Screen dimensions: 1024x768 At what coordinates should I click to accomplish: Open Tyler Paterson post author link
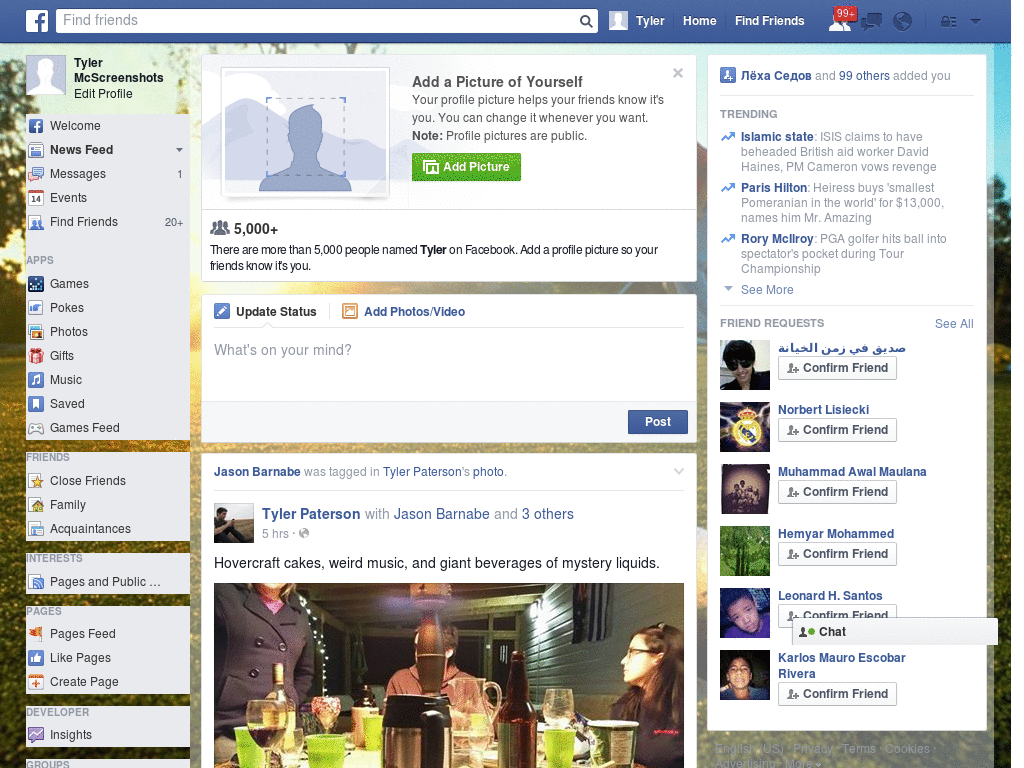[x=311, y=514]
